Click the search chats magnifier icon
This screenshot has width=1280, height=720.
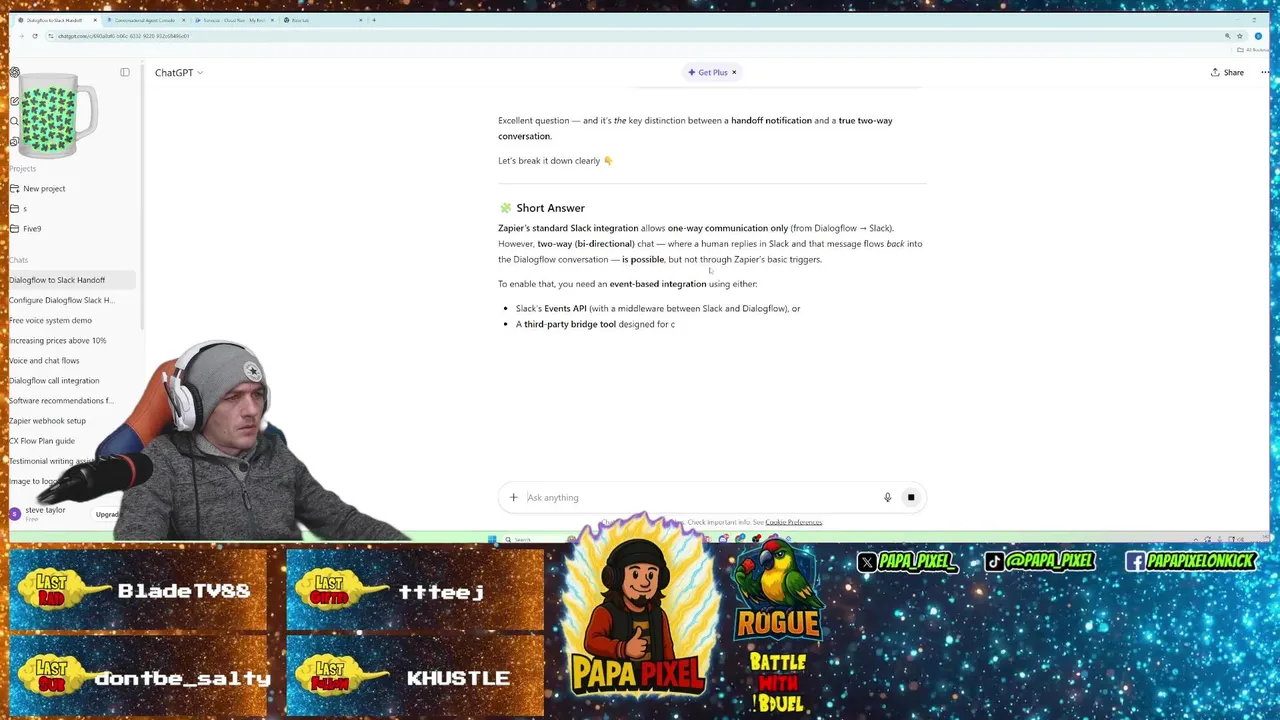[14, 121]
